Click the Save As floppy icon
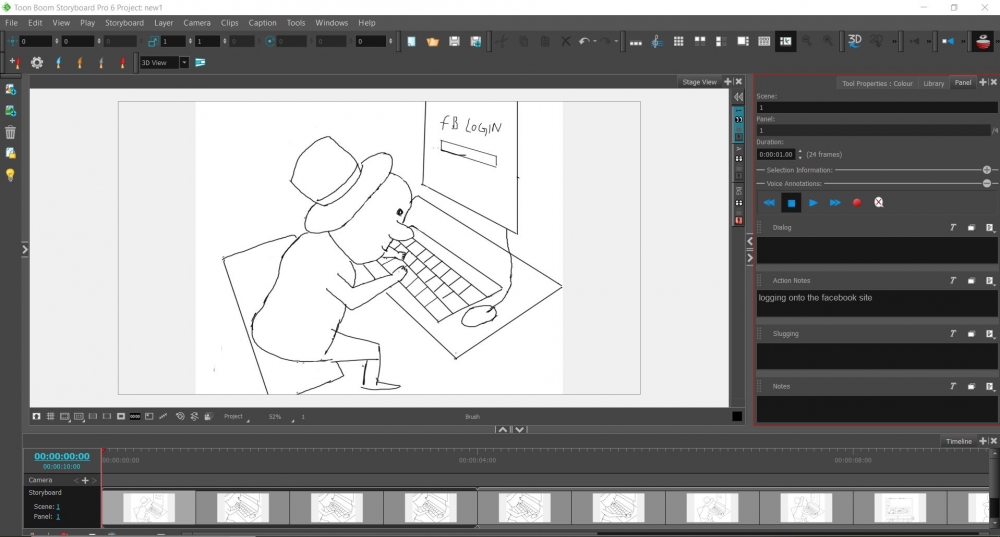Viewport: 1000px width, 537px height. coord(476,41)
